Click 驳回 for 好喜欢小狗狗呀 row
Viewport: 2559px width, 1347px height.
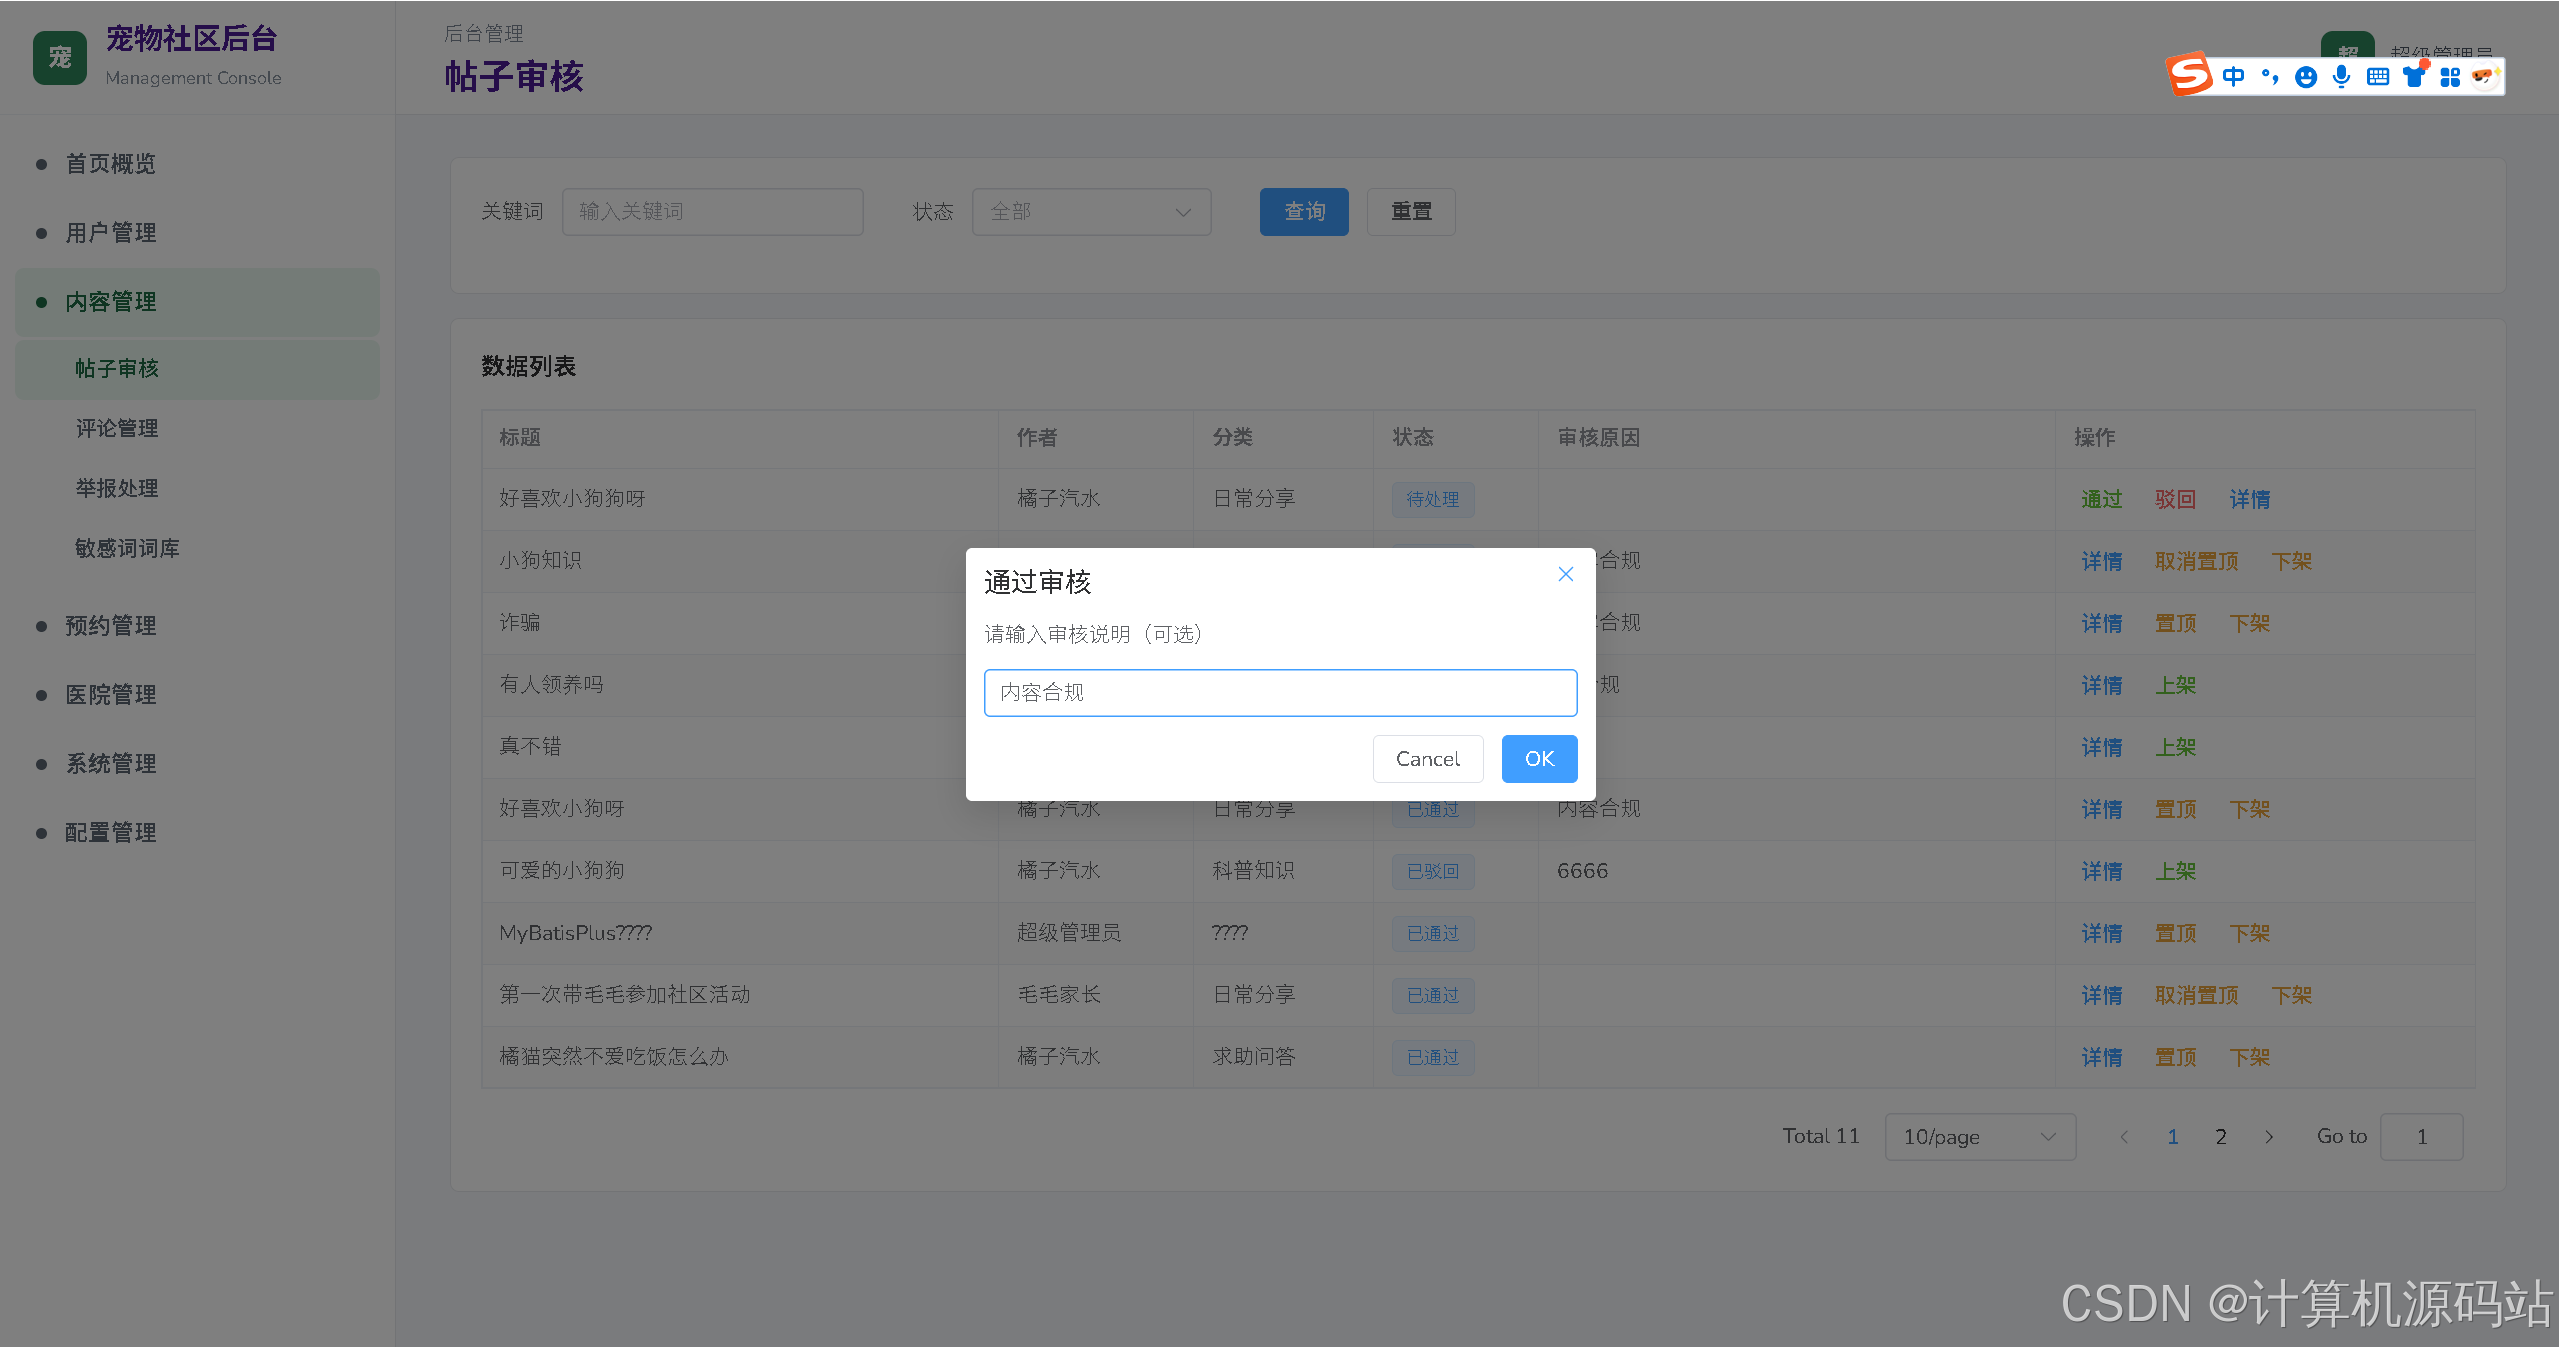[x=2175, y=500]
